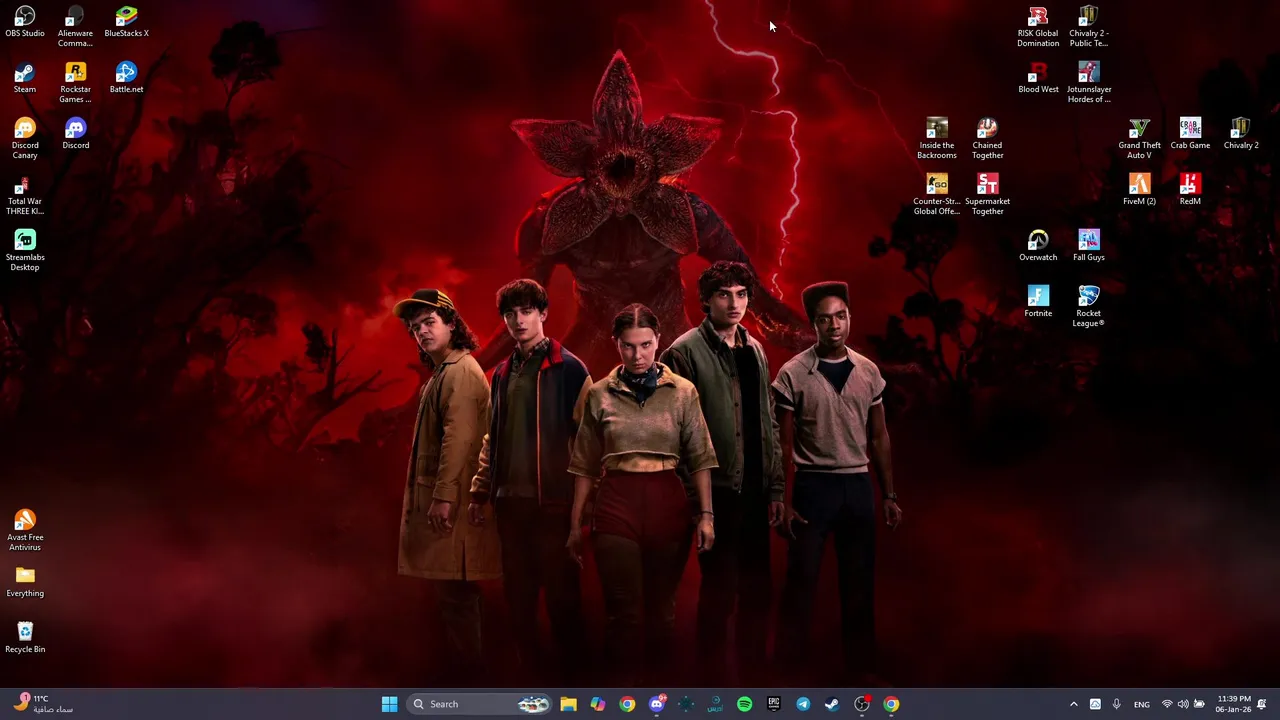This screenshot has height=720, width=1280.
Task: Select the Alienware Command Center shortcut
Action: [x=75, y=27]
